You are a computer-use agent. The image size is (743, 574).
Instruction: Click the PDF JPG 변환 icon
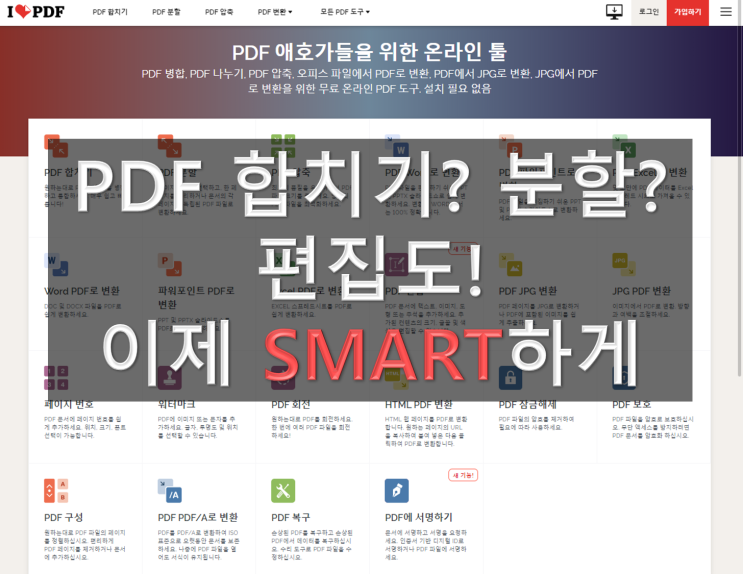510,264
